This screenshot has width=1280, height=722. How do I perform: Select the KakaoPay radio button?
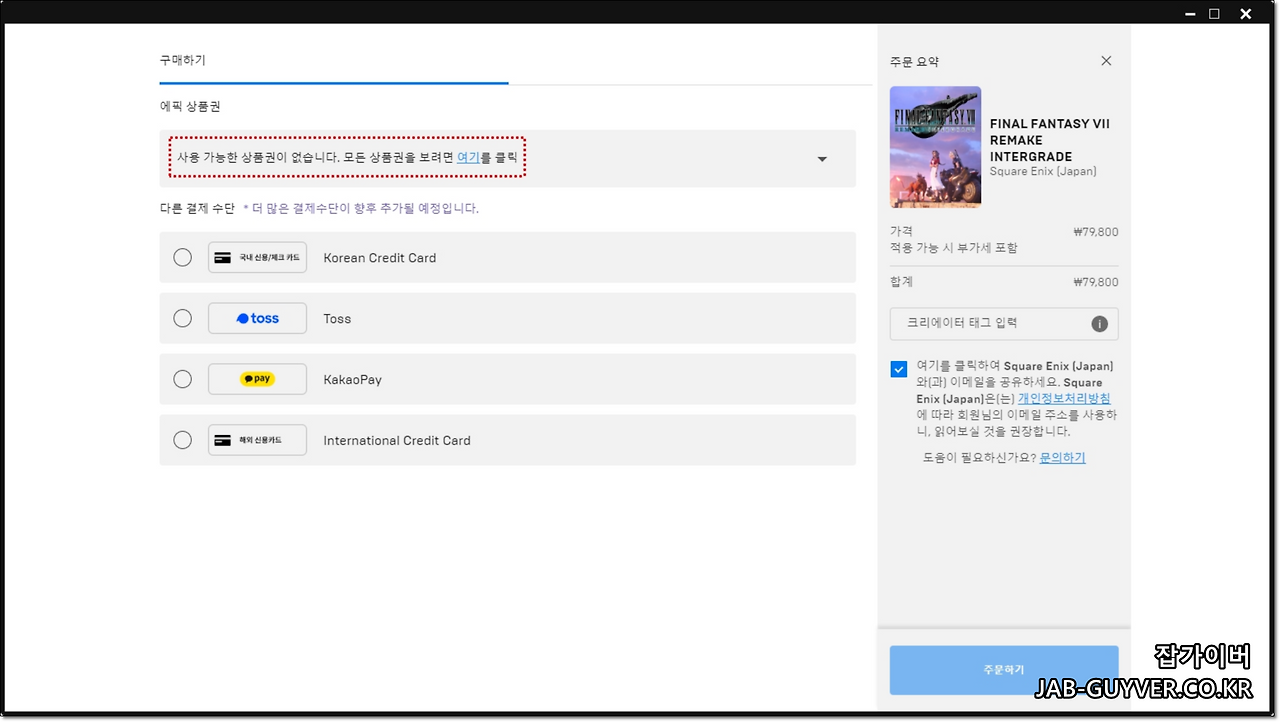pyautogui.click(x=182, y=379)
